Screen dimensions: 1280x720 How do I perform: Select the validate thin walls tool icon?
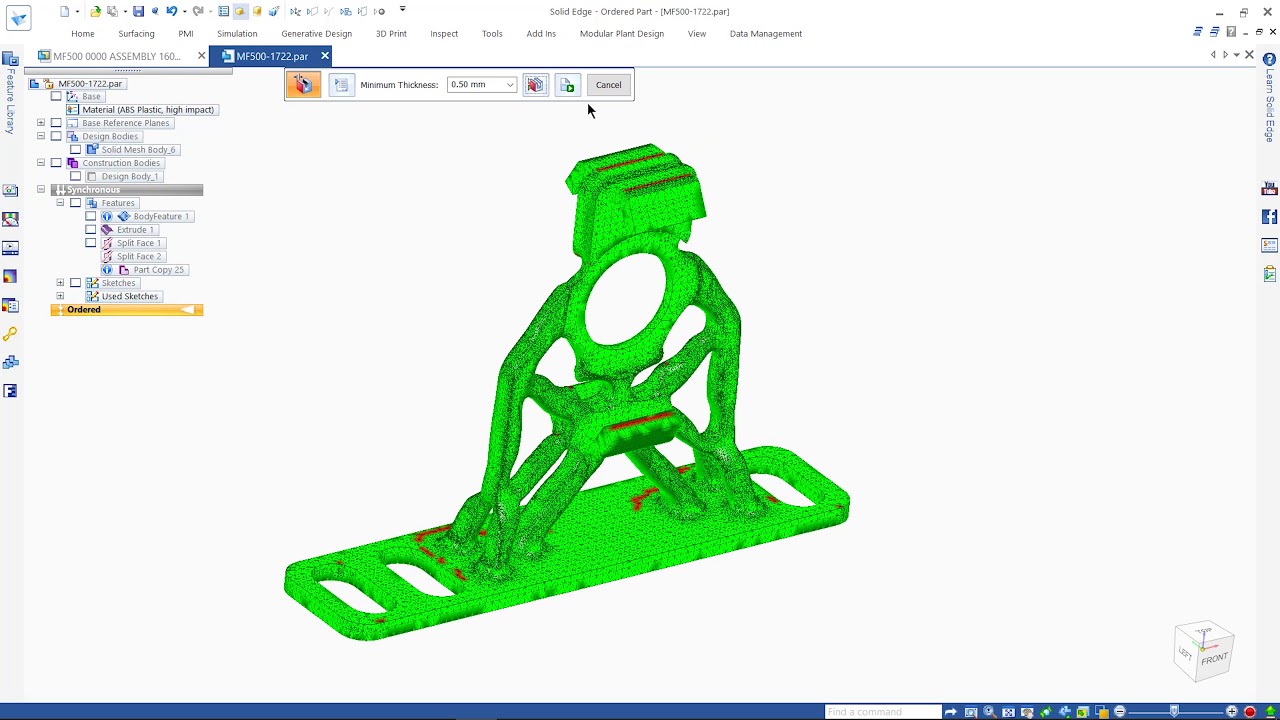click(x=304, y=84)
